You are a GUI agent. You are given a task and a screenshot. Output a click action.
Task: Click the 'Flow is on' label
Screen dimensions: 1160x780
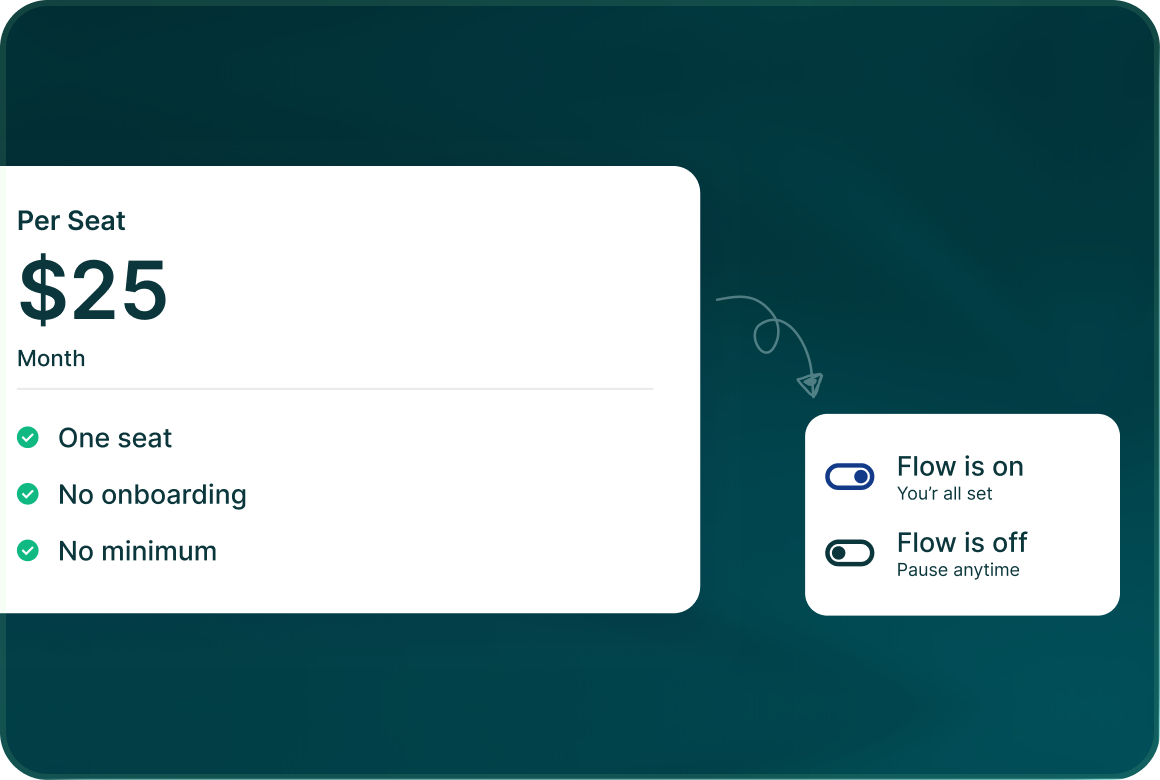tap(960, 466)
